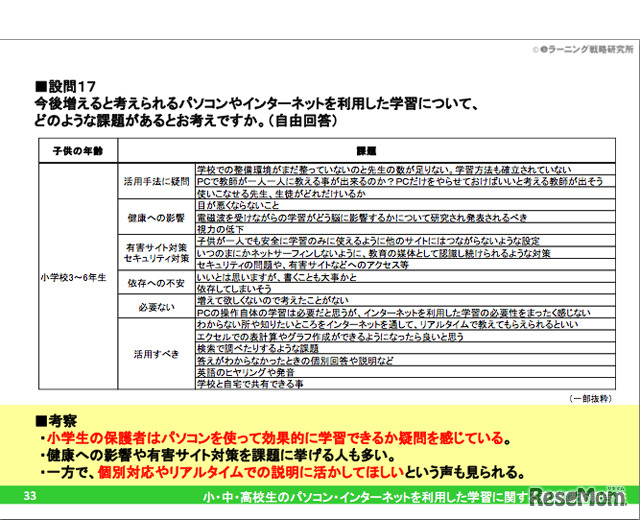This screenshot has height=520, width=640.
Task: Select the 健康への影響 category cell
Action: [156, 216]
